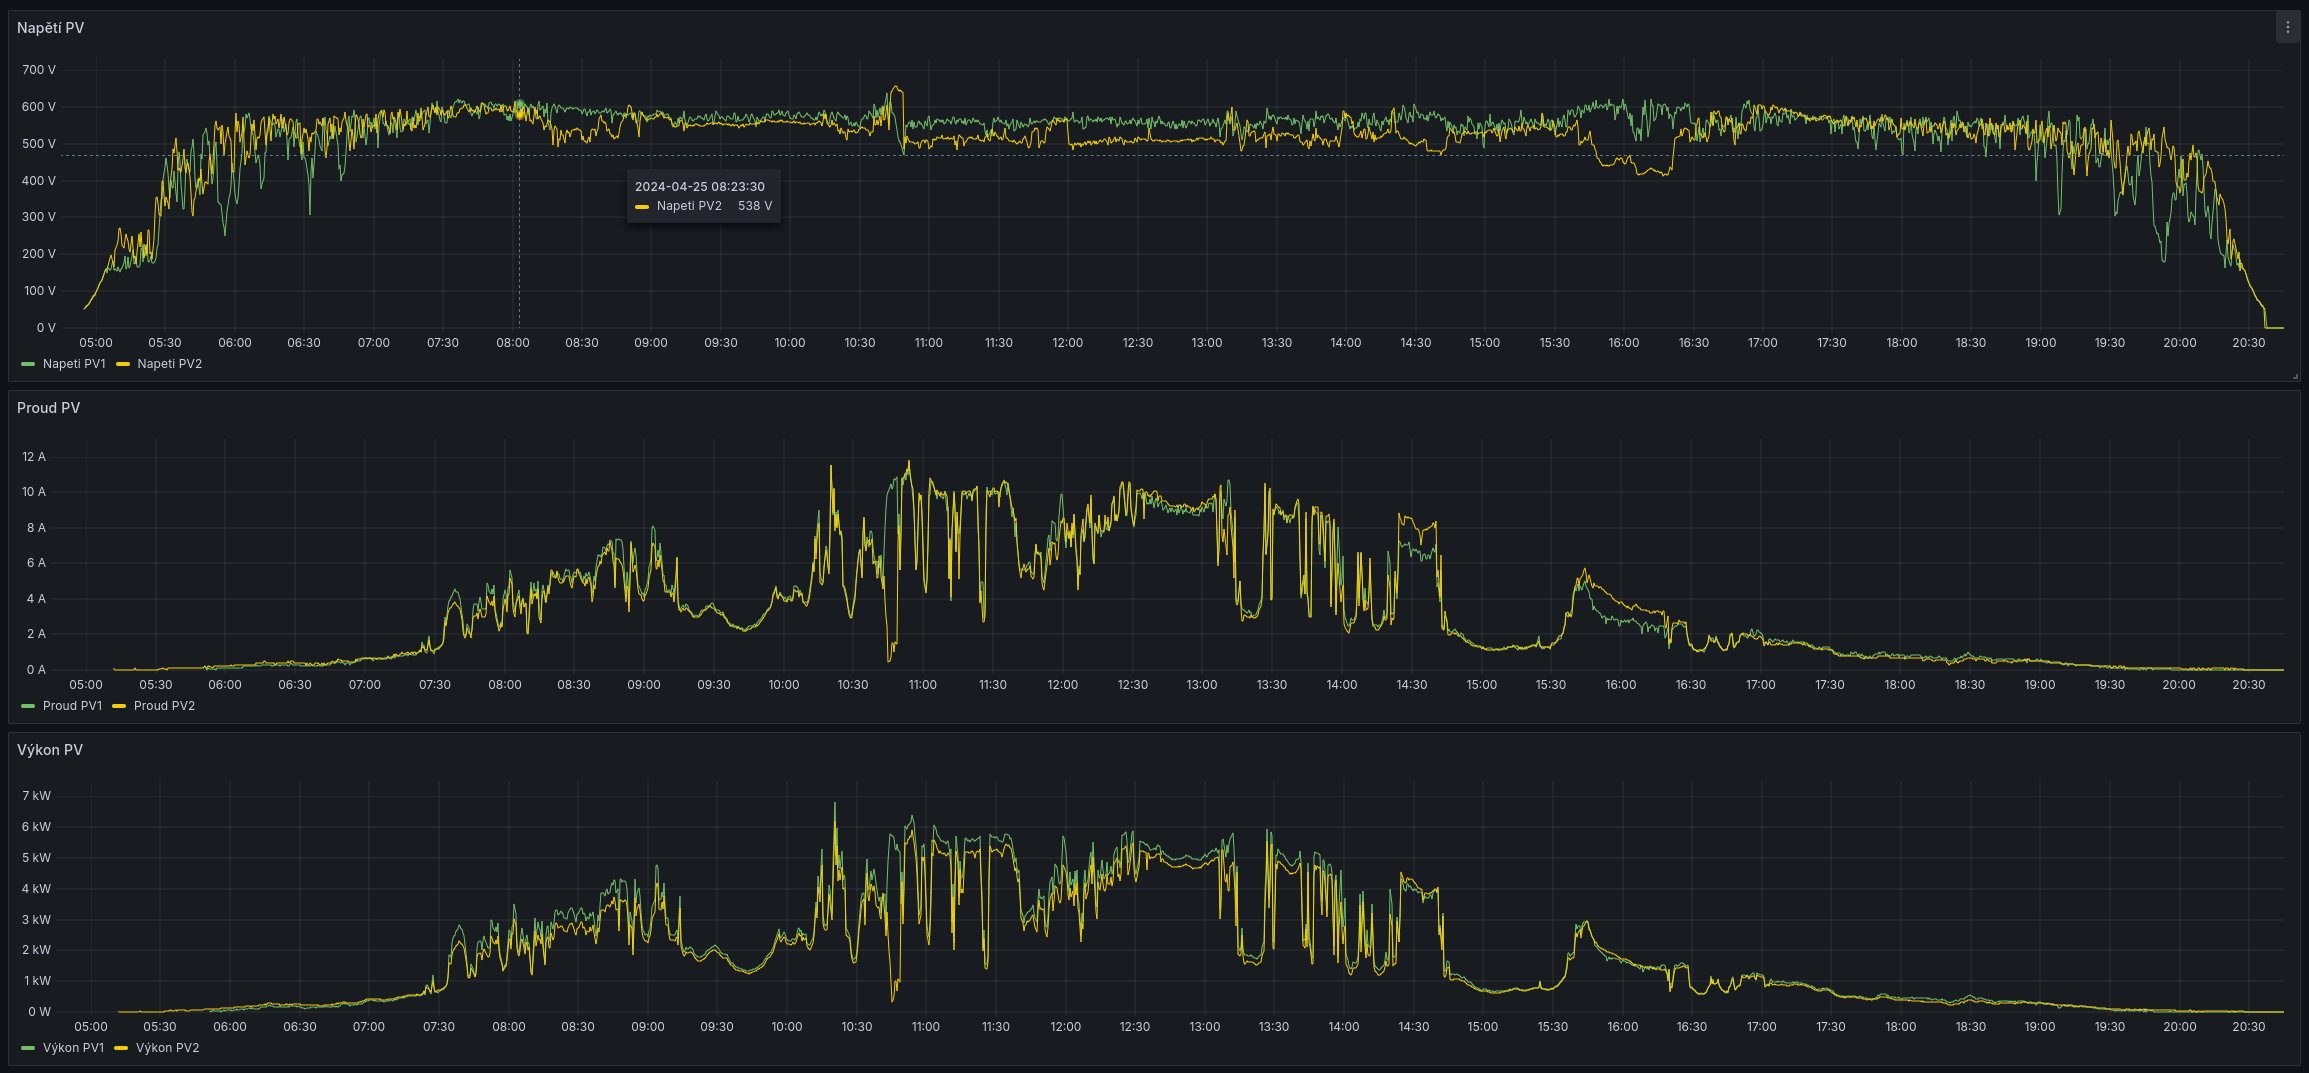Image resolution: width=2309 pixels, height=1073 pixels.
Task: Open the Proud PV panel title menu
Action: (48, 408)
